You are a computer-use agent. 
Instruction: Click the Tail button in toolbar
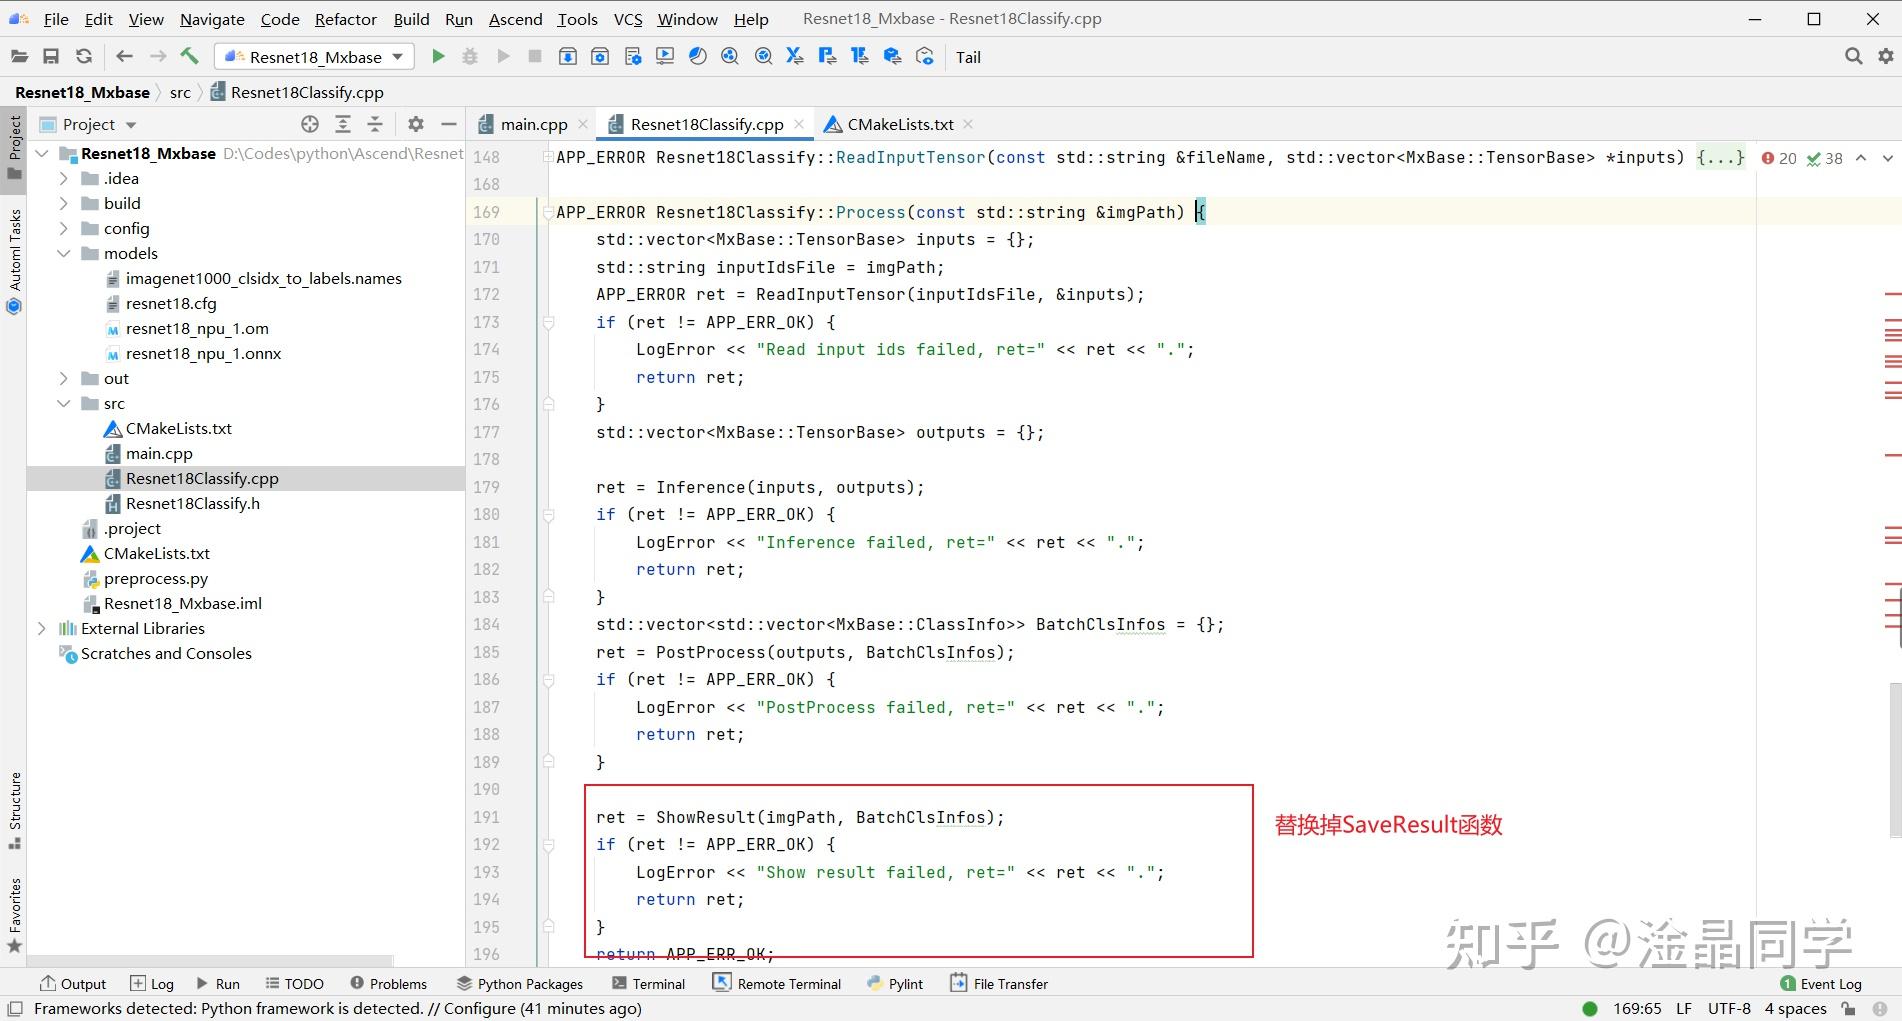[968, 57]
